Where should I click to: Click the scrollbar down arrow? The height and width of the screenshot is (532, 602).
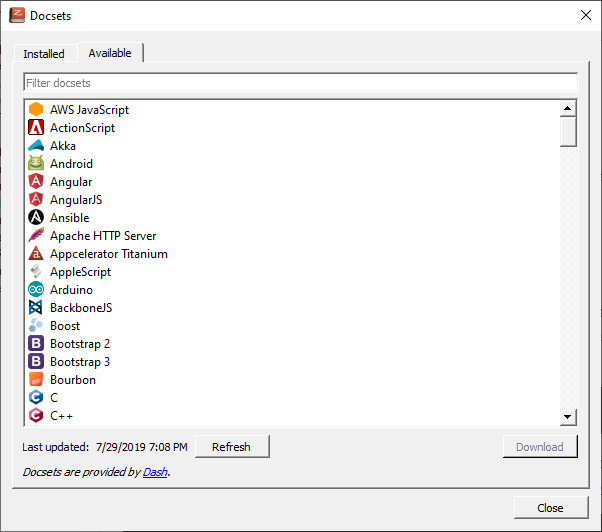568,416
